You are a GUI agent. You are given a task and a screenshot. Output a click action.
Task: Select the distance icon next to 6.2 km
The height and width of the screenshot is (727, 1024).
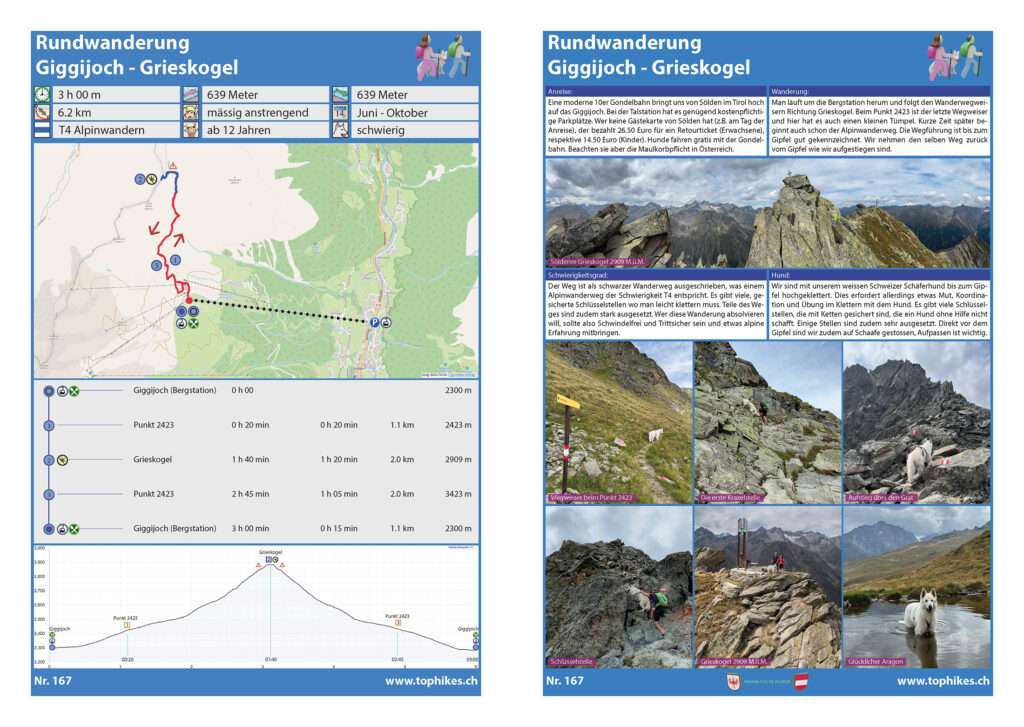(42, 113)
